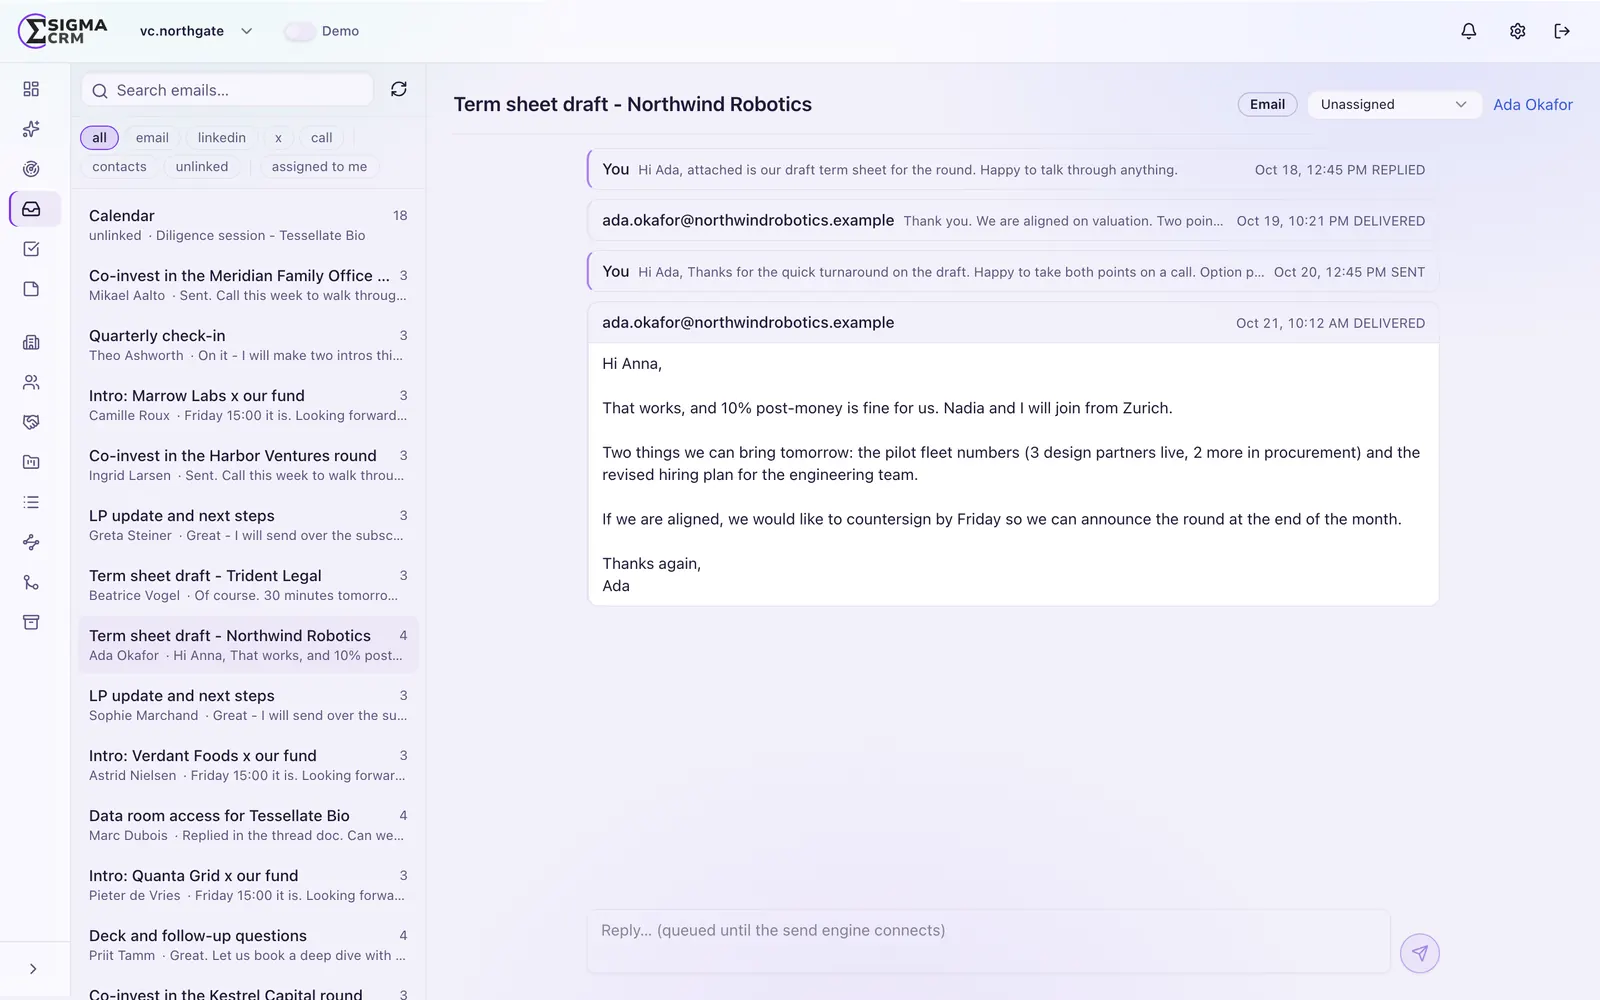This screenshot has width=1600, height=1000.
Task: Open the companies building icon in sidebar
Action: click(31, 342)
